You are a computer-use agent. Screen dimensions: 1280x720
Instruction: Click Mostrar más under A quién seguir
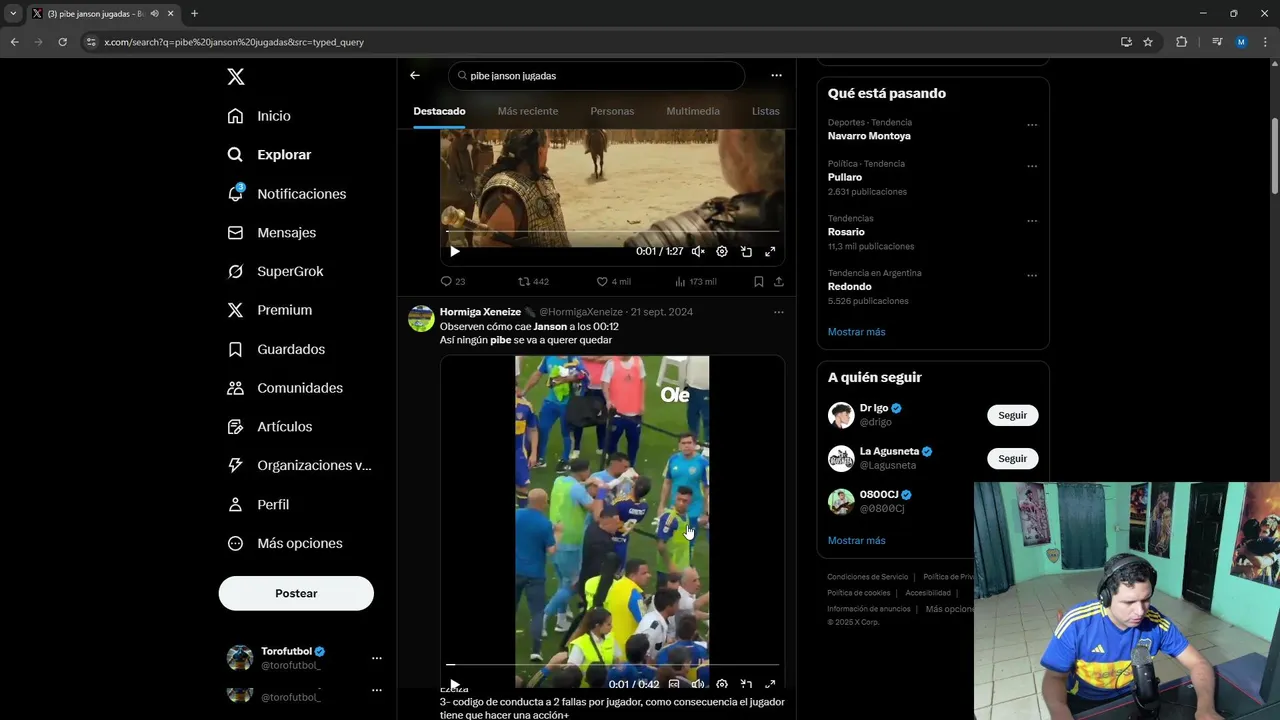[x=856, y=540]
